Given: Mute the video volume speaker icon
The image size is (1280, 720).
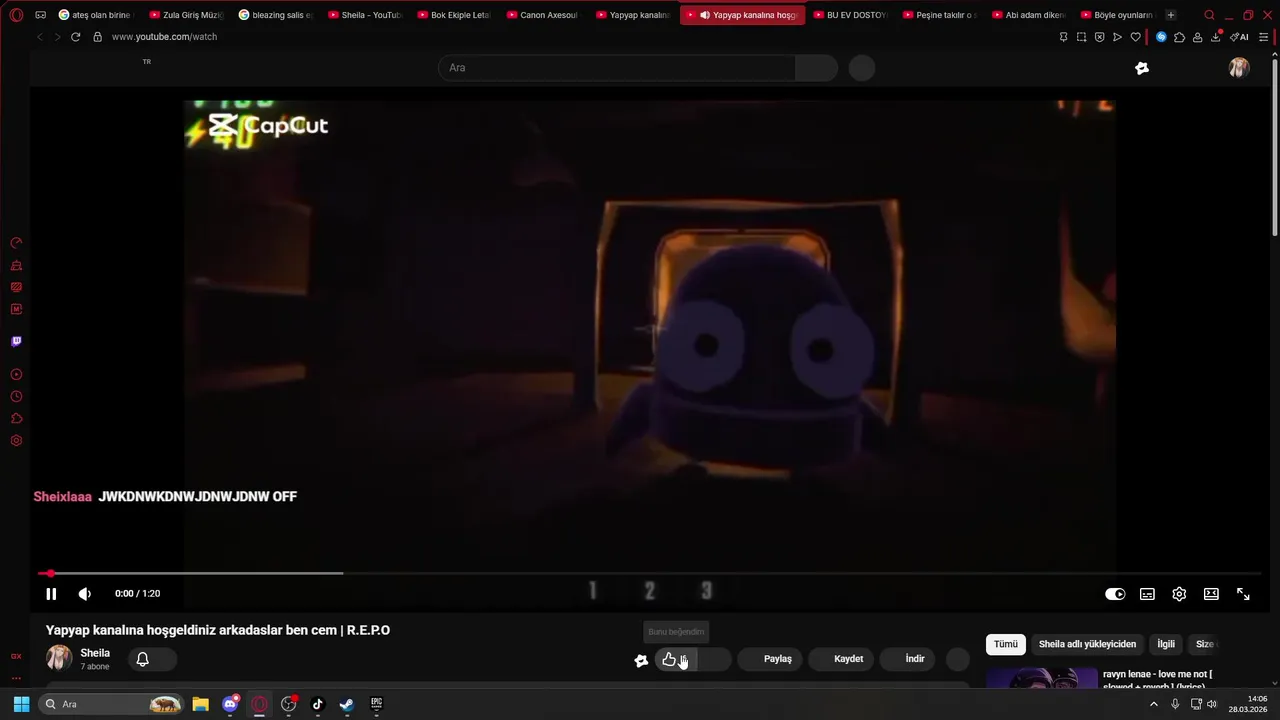Looking at the screenshot, I should pos(85,594).
